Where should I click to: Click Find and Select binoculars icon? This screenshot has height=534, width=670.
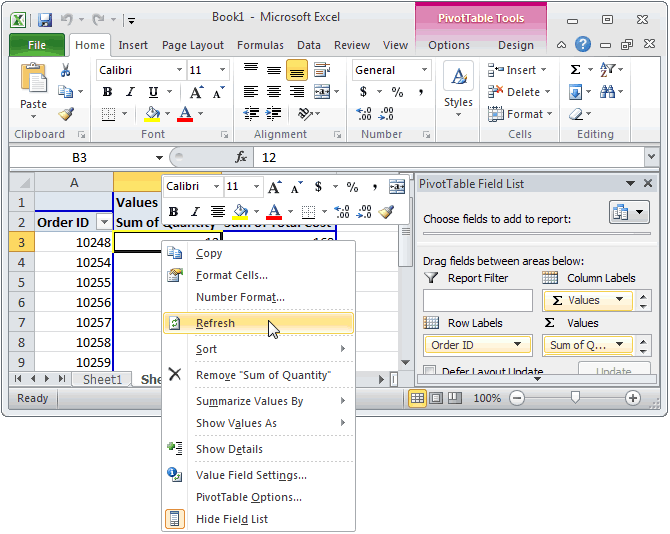pyautogui.click(x=607, y=91)
